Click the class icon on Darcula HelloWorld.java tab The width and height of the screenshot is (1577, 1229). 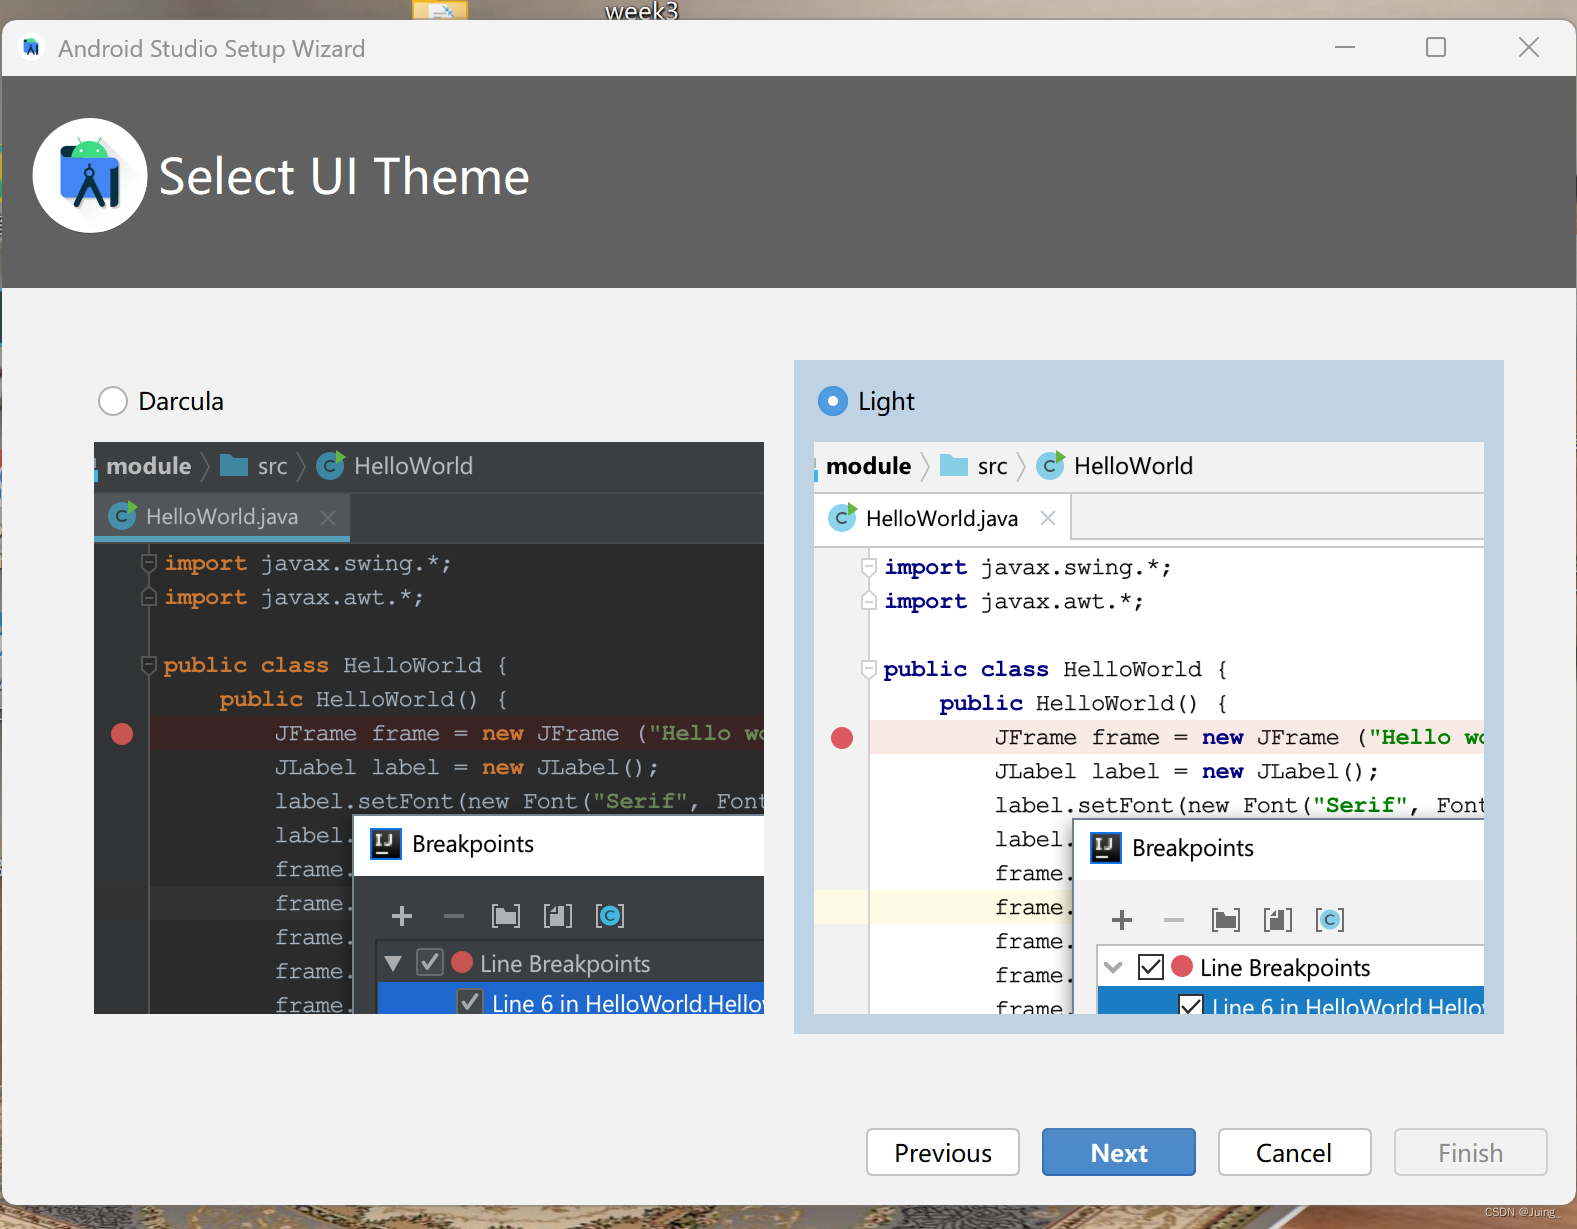click(123, 516)
